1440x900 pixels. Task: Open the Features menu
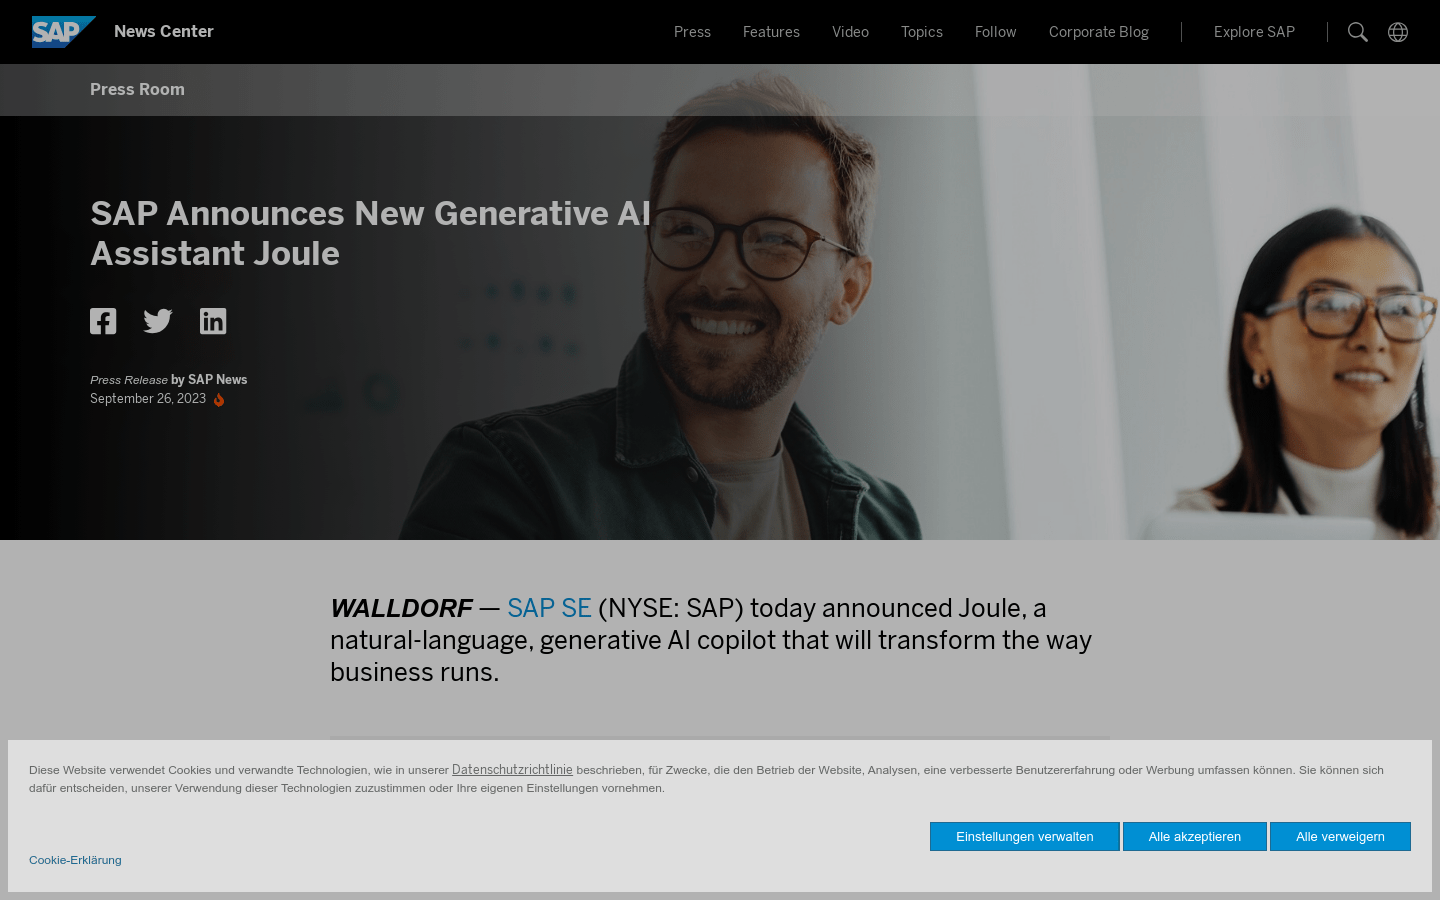click(x=771, y=32)
